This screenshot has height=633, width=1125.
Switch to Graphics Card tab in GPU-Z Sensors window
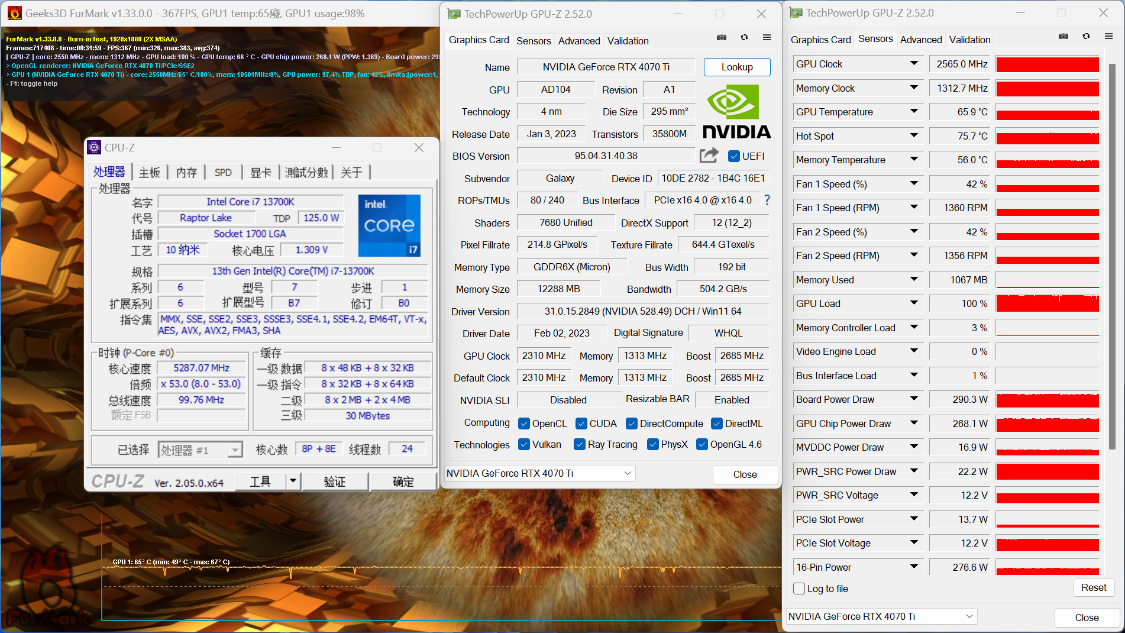pyautogui.click(x=820, y=39)
